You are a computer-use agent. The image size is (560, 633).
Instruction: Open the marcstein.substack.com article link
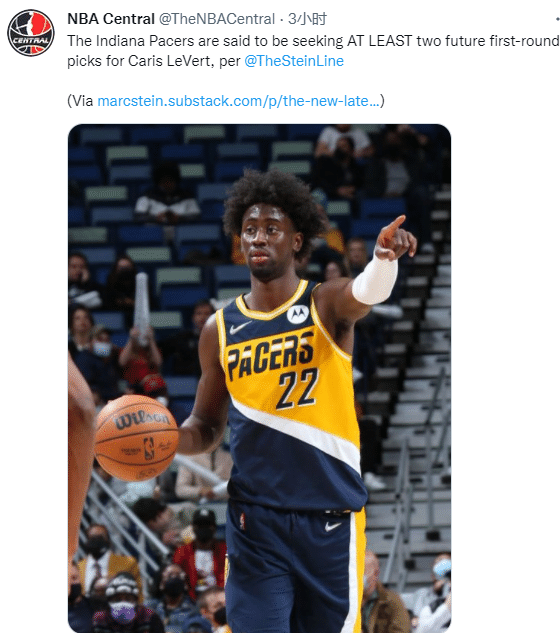point(239,101)
